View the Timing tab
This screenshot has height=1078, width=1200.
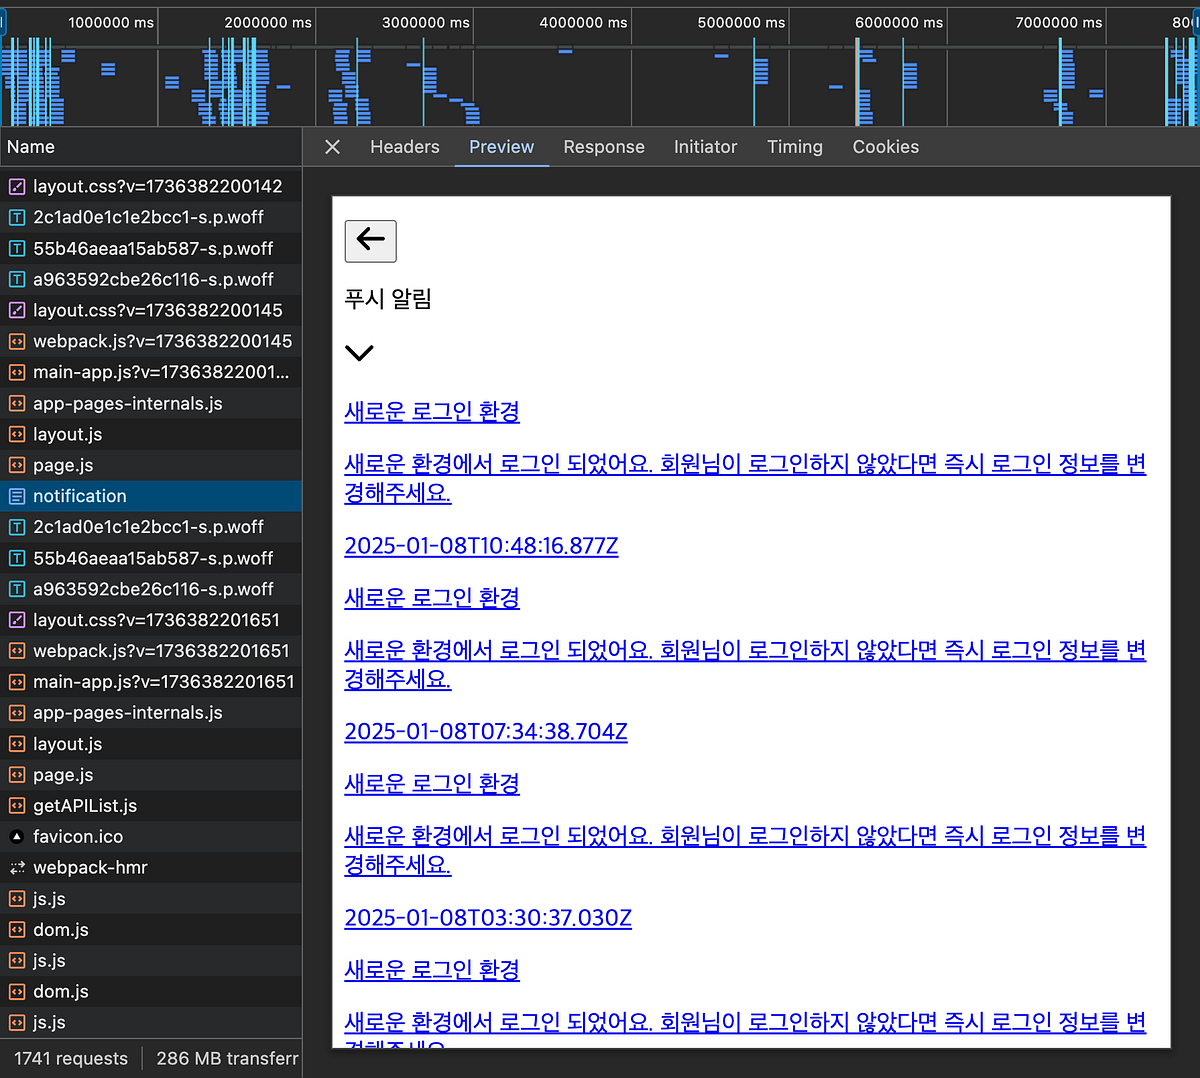coord(794,147)
